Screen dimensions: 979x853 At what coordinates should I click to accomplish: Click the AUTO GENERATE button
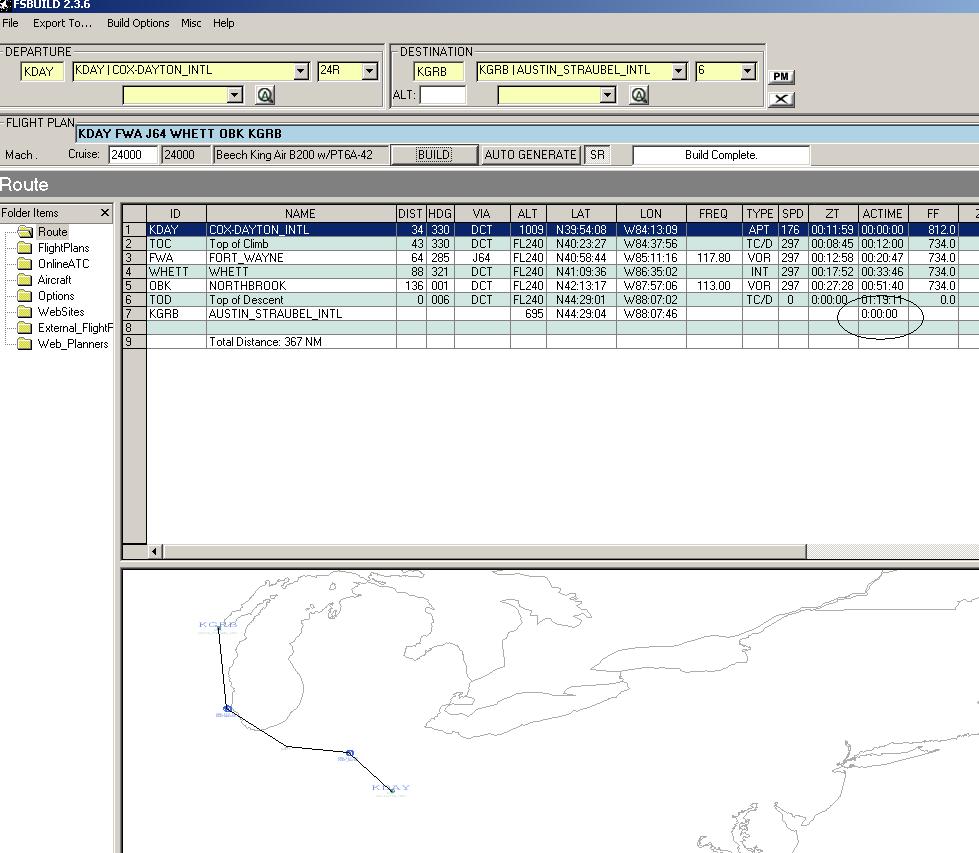tap(531, 155)
